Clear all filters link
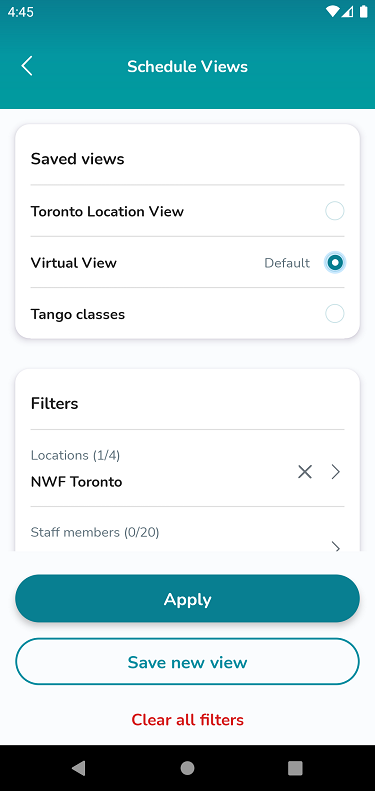 pyautogui.click(x=188, y=720)
